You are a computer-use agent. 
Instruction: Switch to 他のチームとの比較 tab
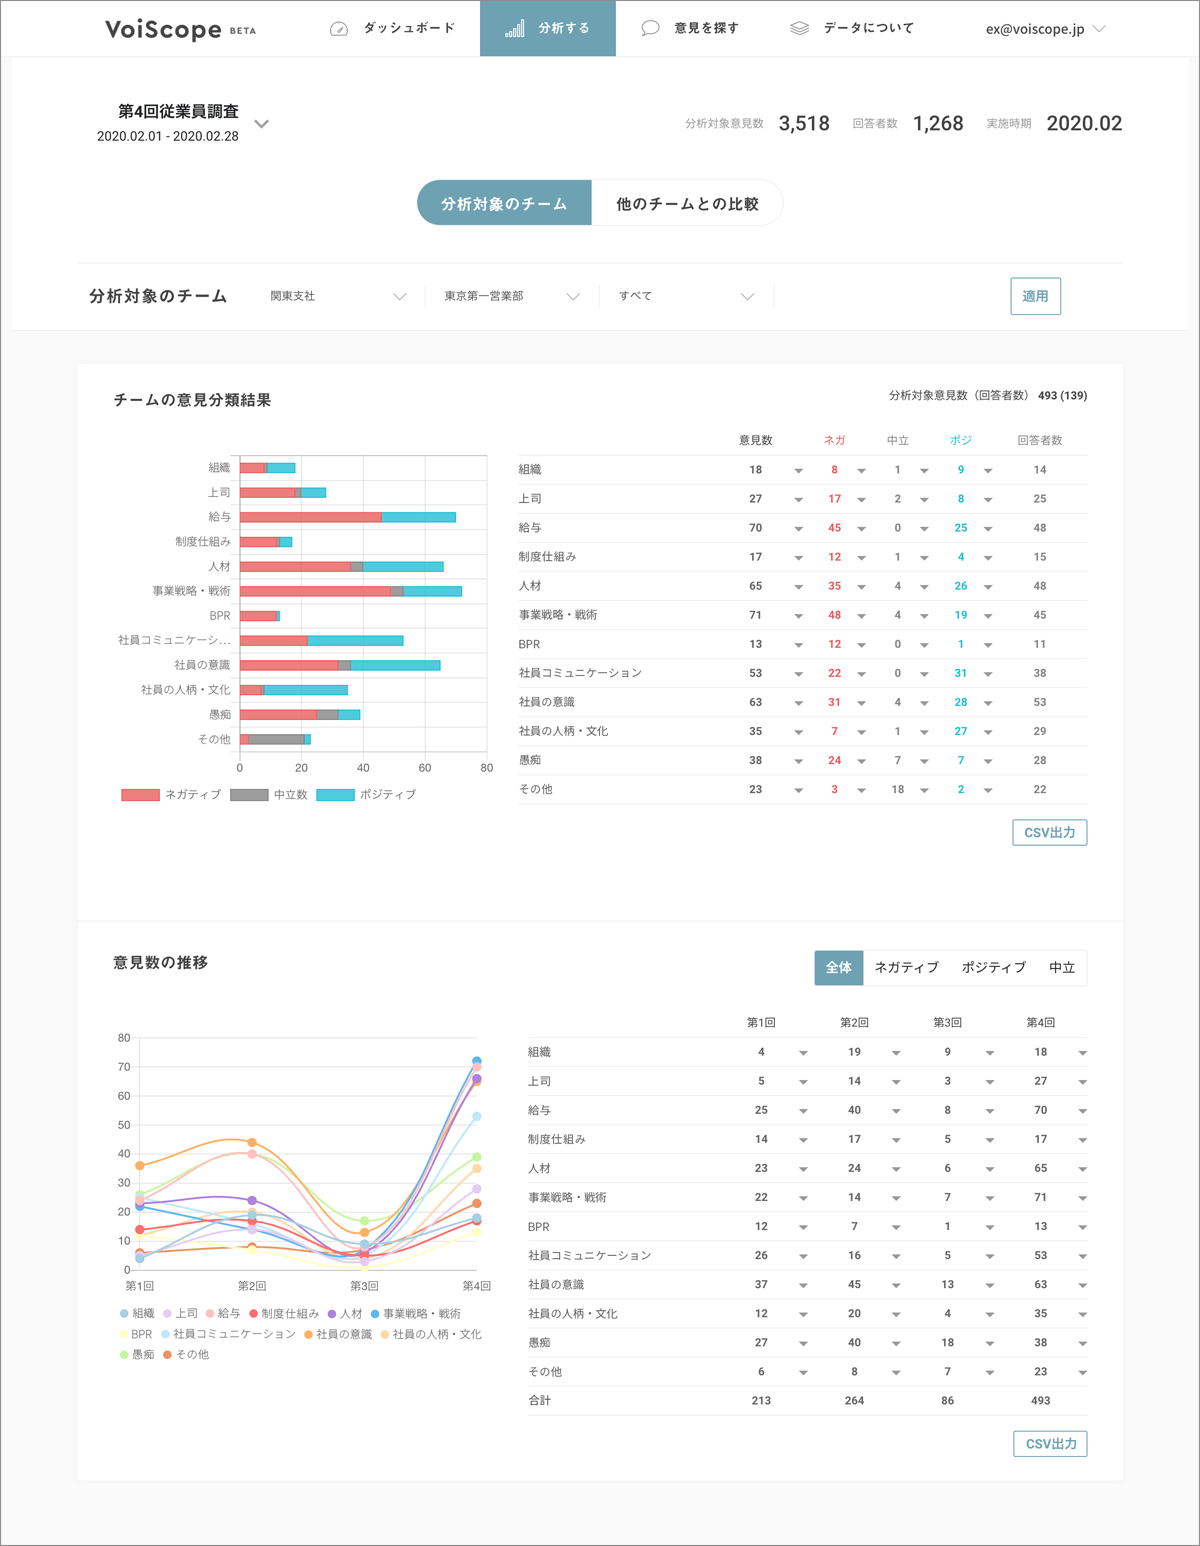pyautogui.click(x=687, y=203)
